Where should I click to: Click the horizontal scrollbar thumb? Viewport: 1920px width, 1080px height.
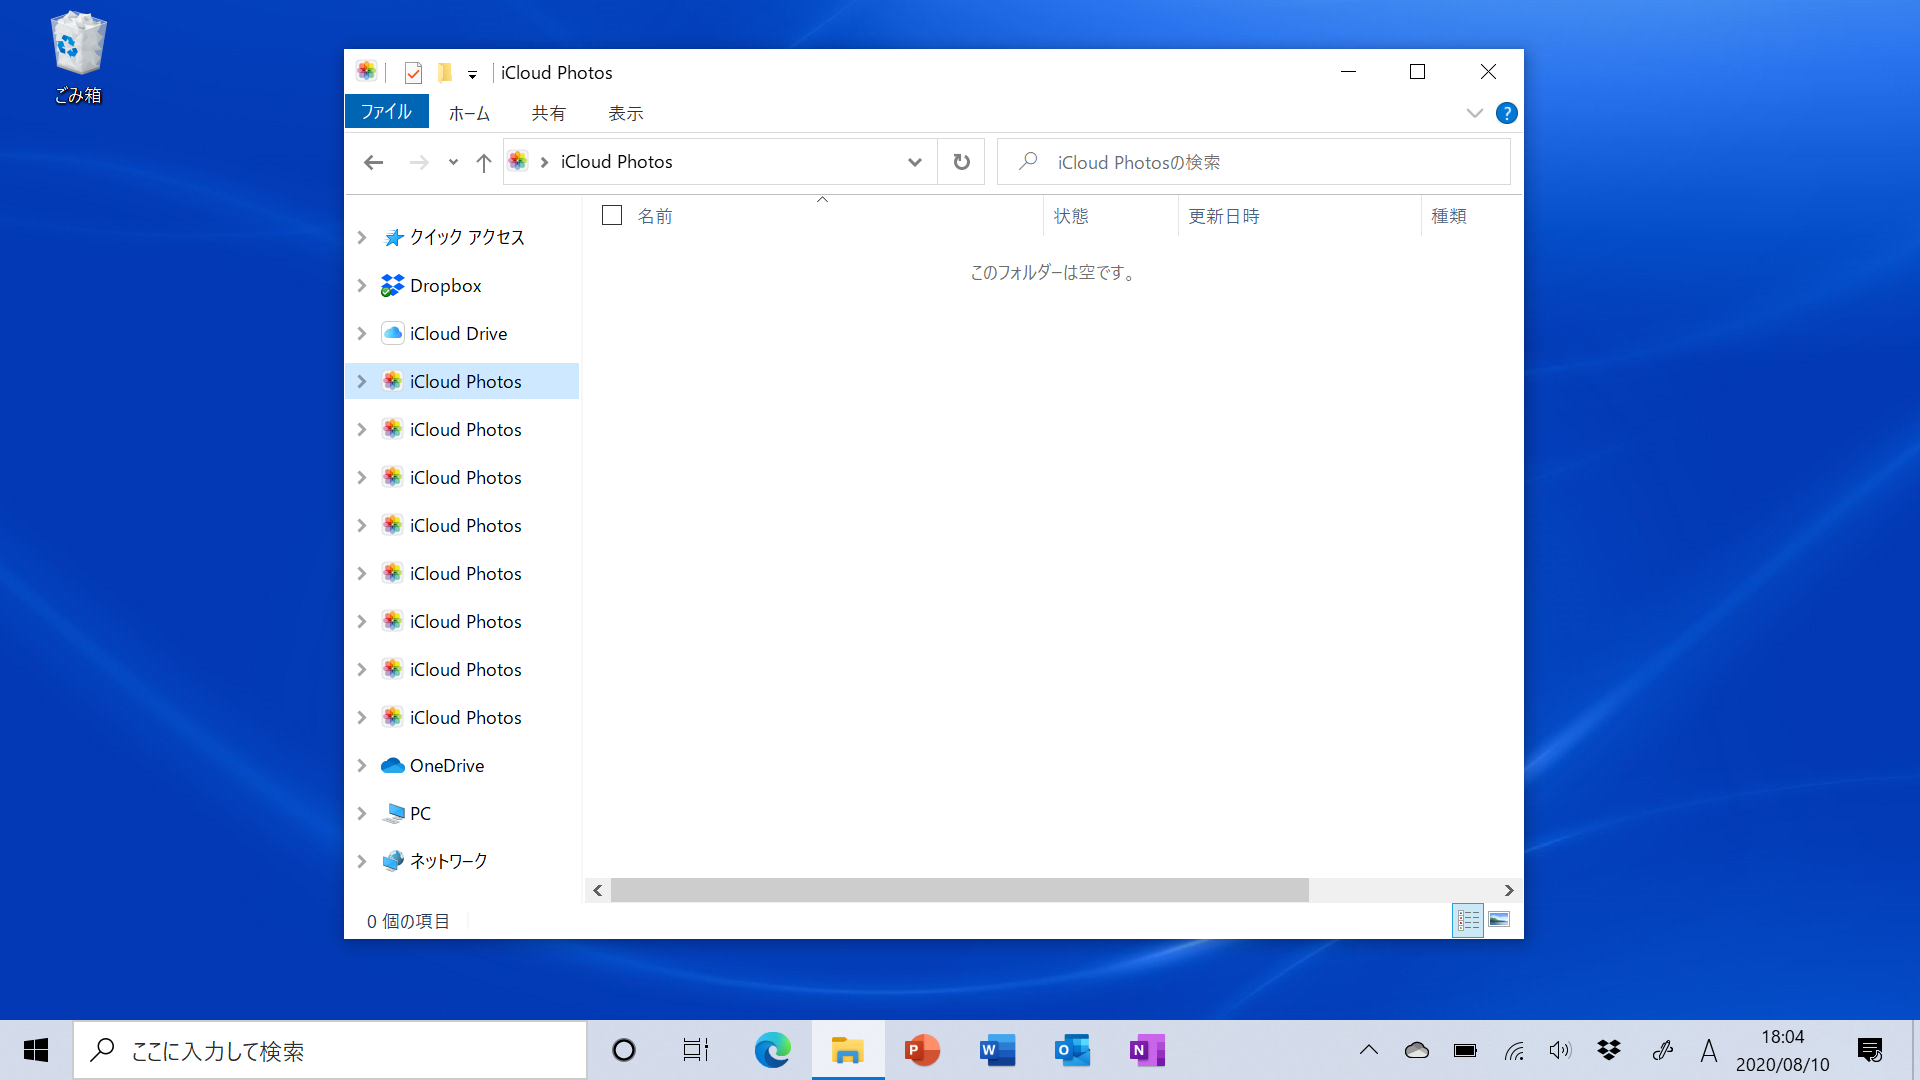point(960,890)
